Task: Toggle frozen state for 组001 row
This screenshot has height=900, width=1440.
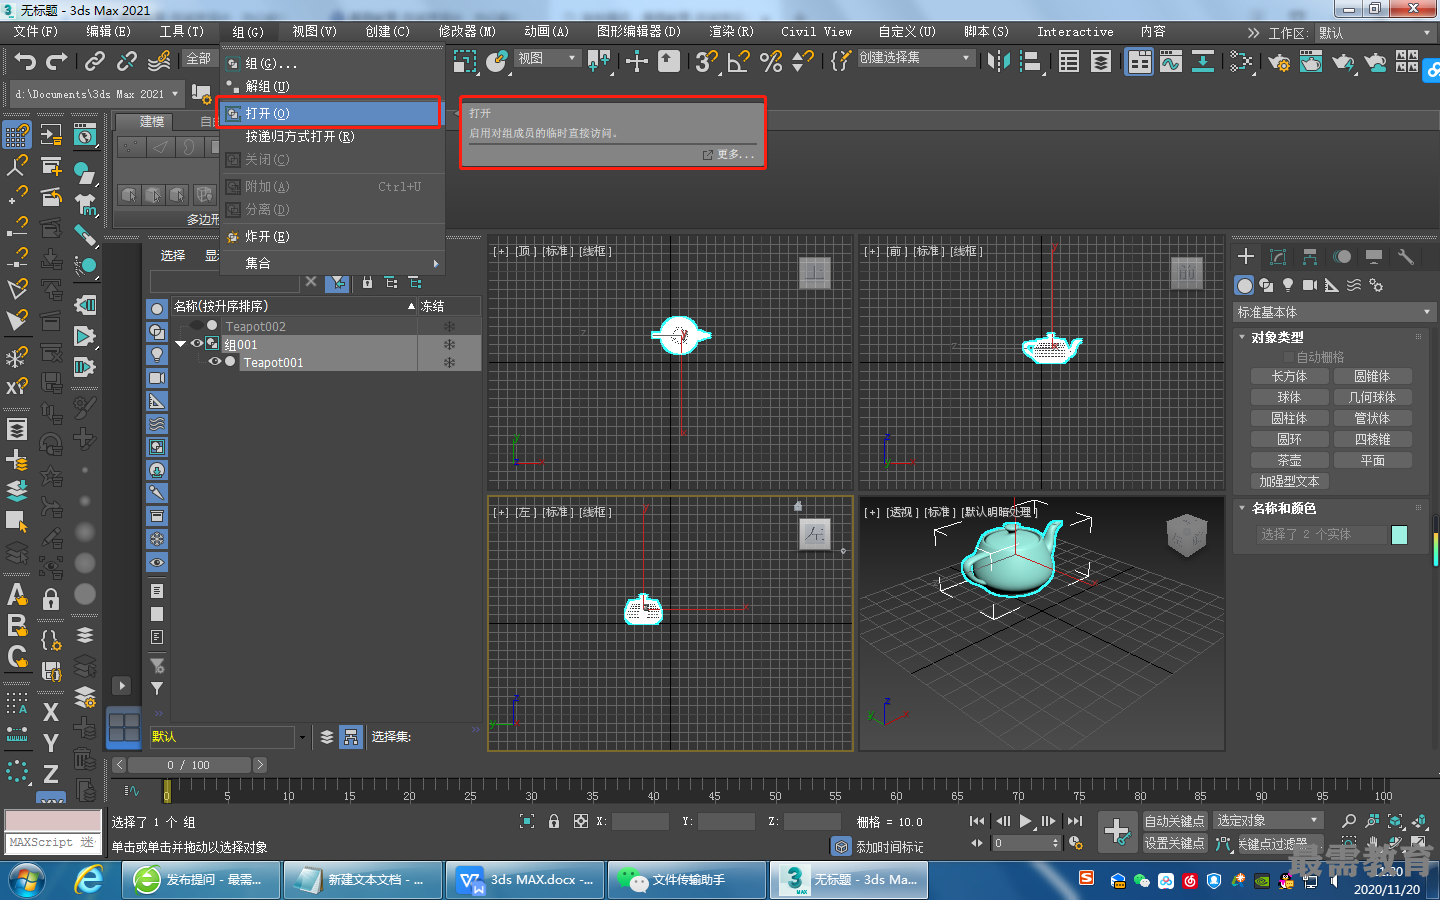Action: click(449, 344)
